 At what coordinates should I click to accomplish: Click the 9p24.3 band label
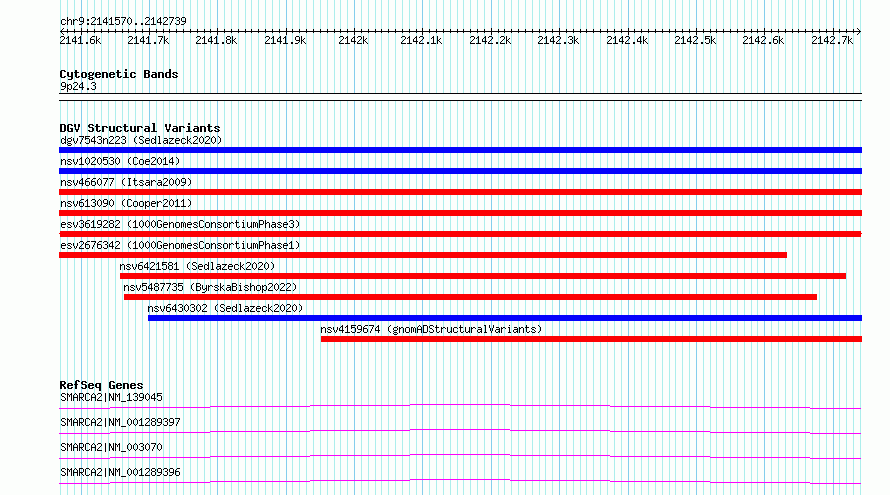pos(78,86)
